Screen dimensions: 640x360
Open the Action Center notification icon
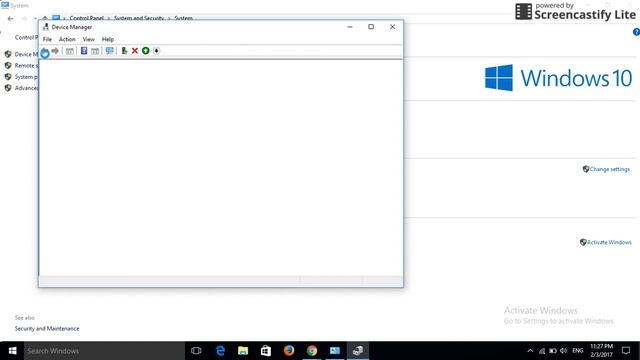coord(626,351)
